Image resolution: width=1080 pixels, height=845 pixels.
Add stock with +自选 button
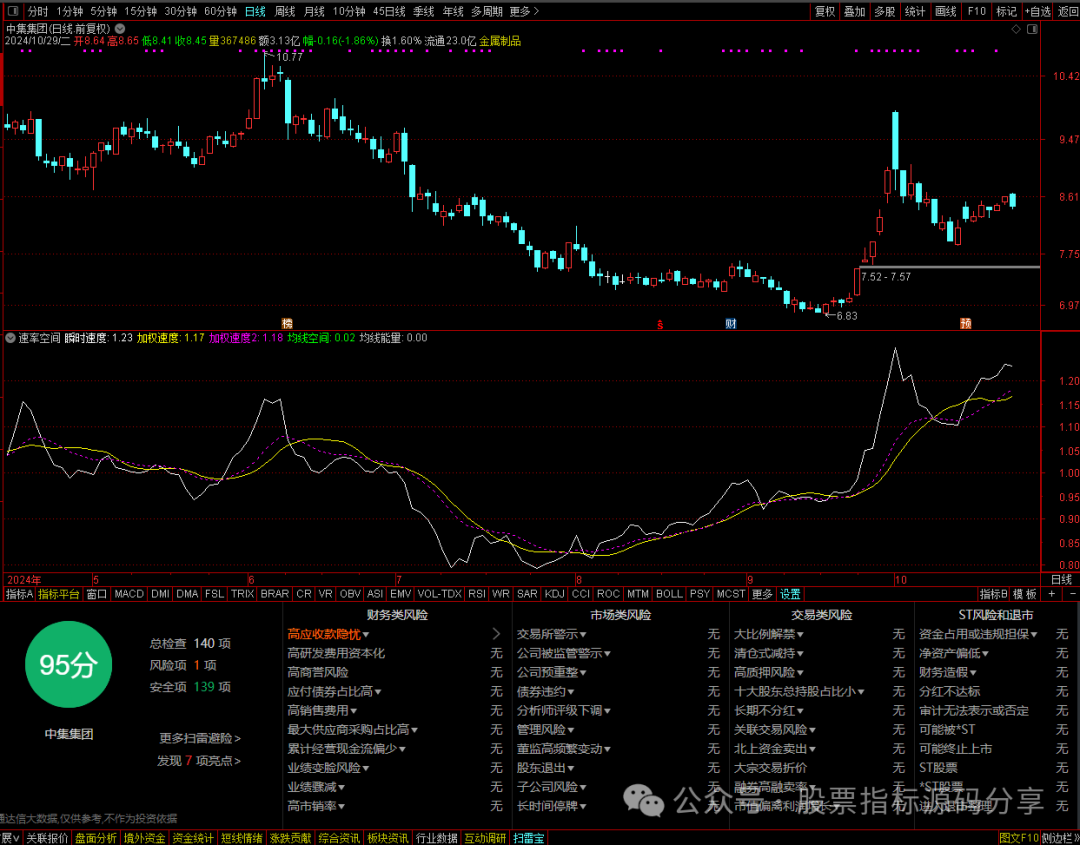click(x=1038, y=11)
